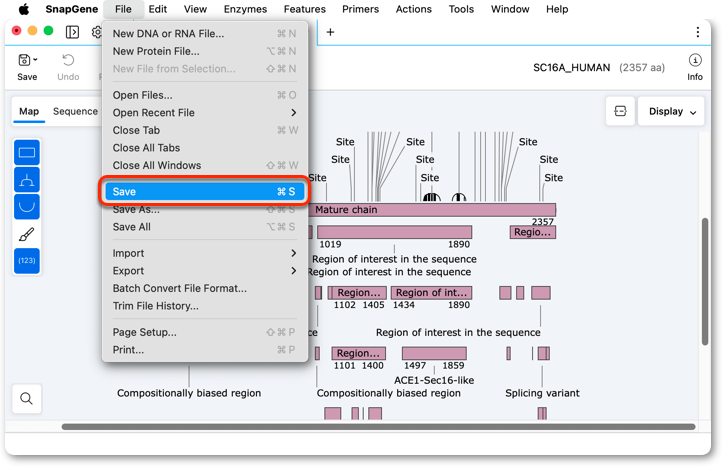Select the Mature chain feature bar
The height and width of the screenshot is (466, 722).
point(432,210)
